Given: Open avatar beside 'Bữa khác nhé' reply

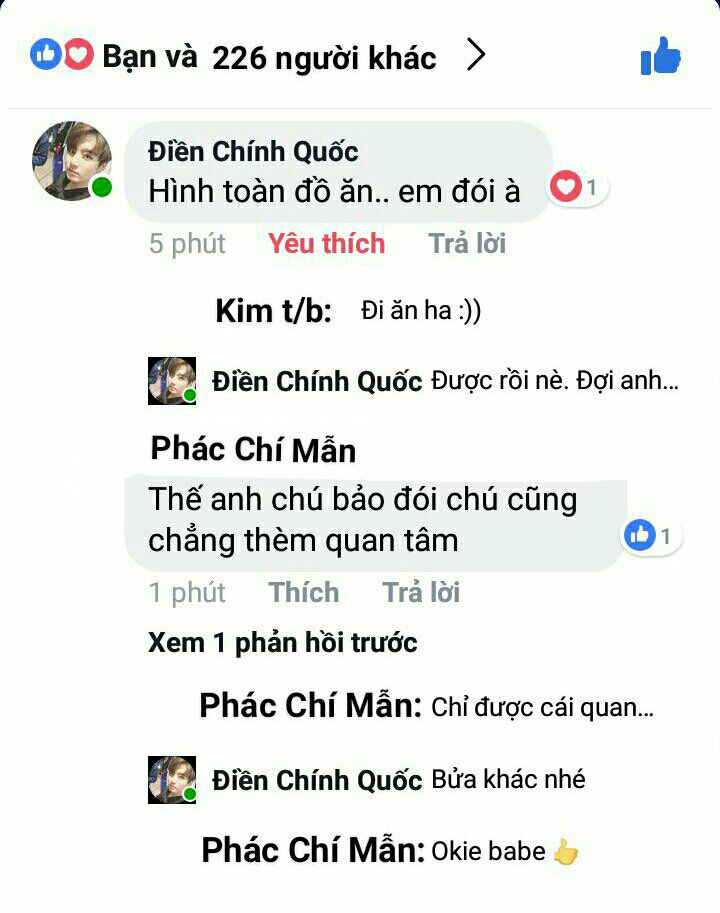Looking at the screenshot, I should pos(172,780).
